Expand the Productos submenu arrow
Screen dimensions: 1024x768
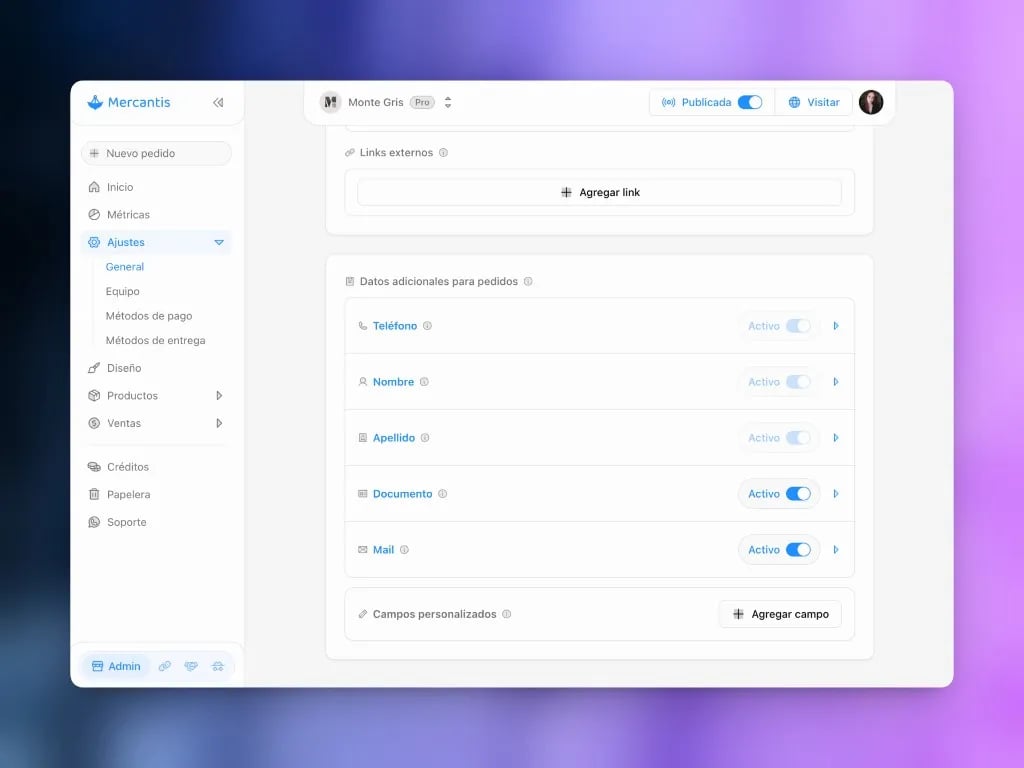click(219, 396)
